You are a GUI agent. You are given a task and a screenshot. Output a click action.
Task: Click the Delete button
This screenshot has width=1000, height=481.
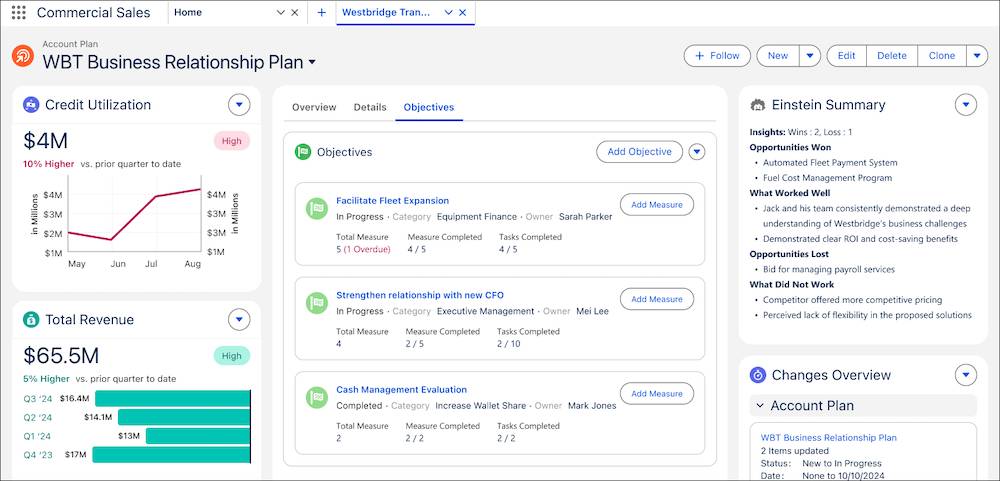[892, 56]
